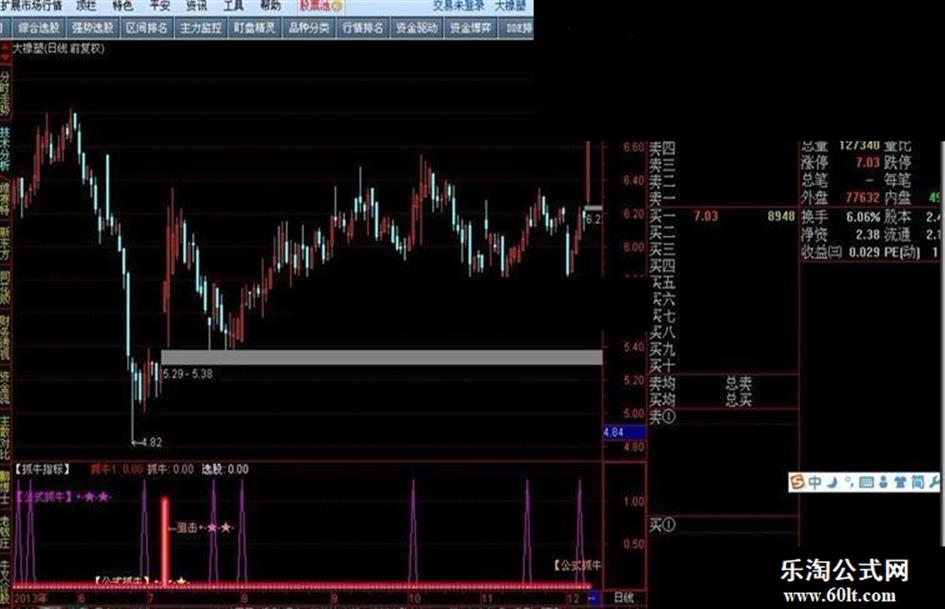Click the 5.29 - 5.38 range label
Image resolution: width=945 pixels, height=609 pixels.
(187, 374)
